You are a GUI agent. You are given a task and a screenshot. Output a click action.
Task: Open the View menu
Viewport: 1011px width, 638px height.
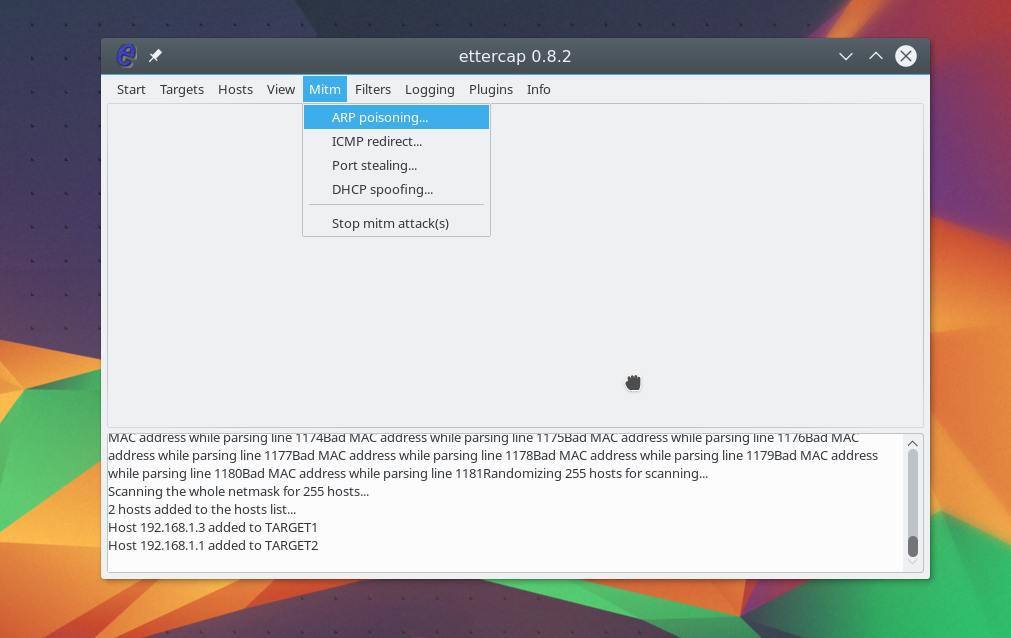[x=280, y=90]
